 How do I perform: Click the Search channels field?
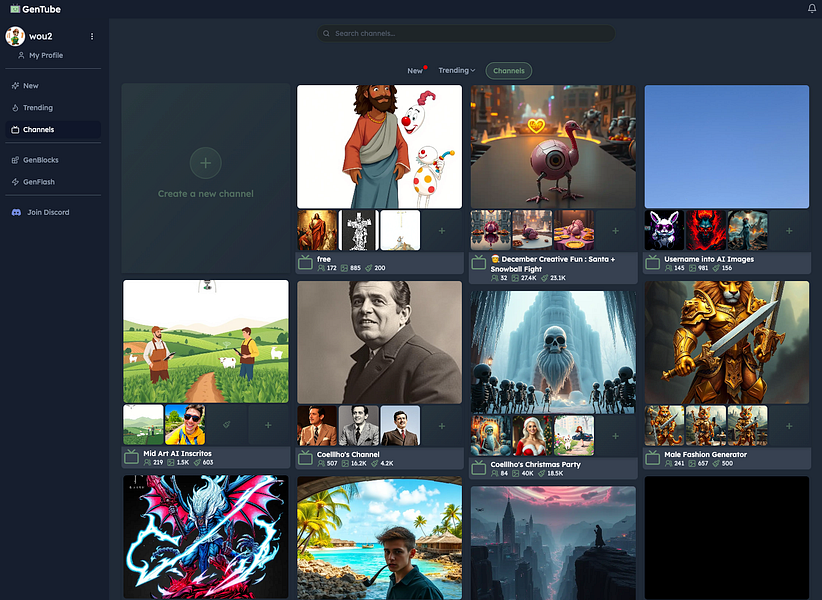pos(465,33)
